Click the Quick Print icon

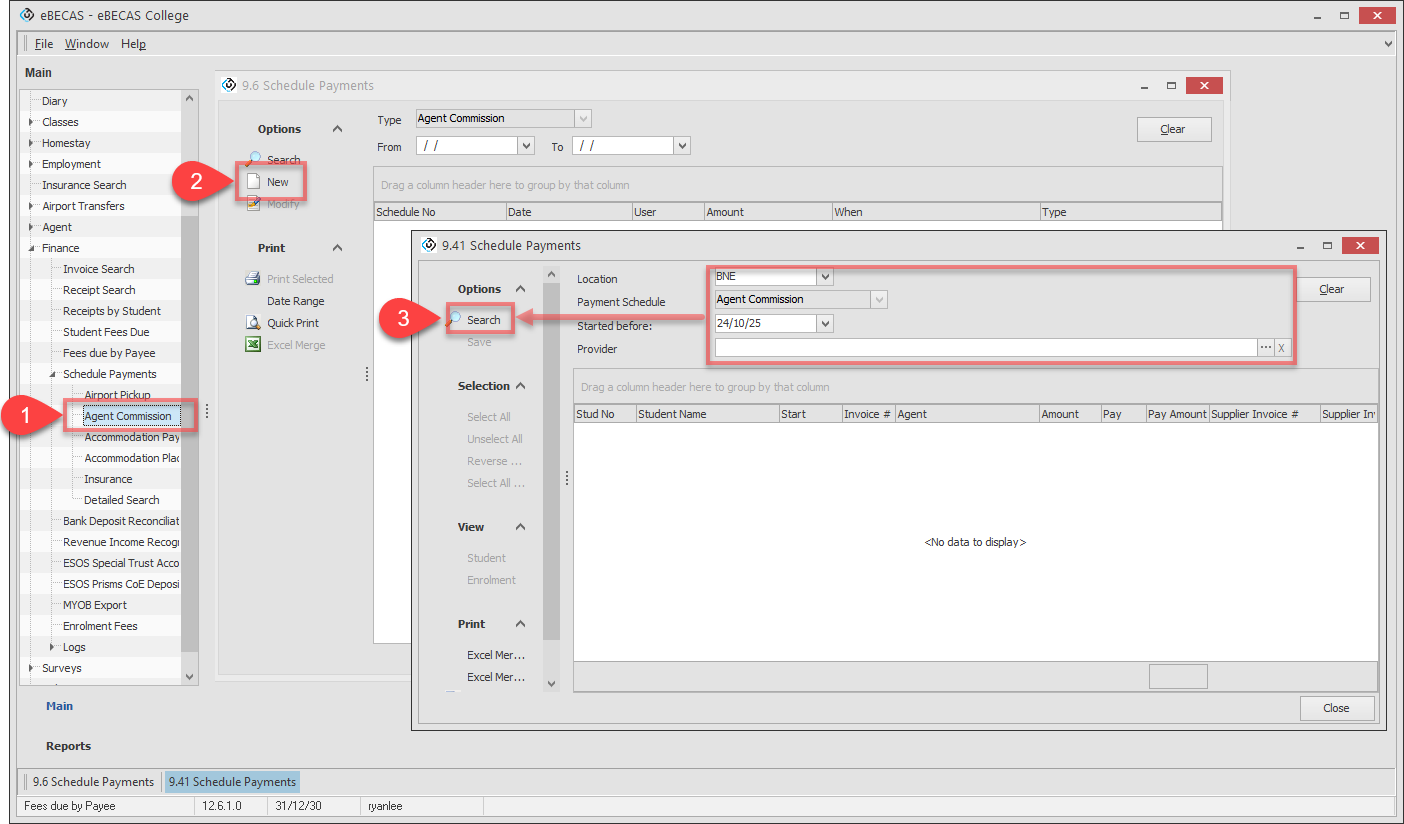254,323
